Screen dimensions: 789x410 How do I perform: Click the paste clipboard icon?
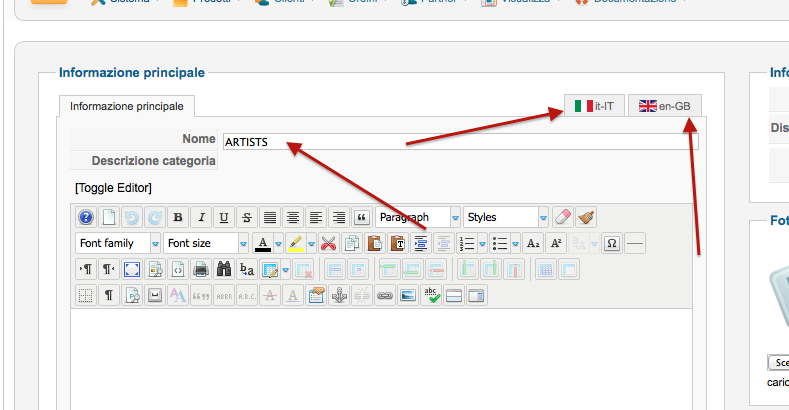coord(375,243)
